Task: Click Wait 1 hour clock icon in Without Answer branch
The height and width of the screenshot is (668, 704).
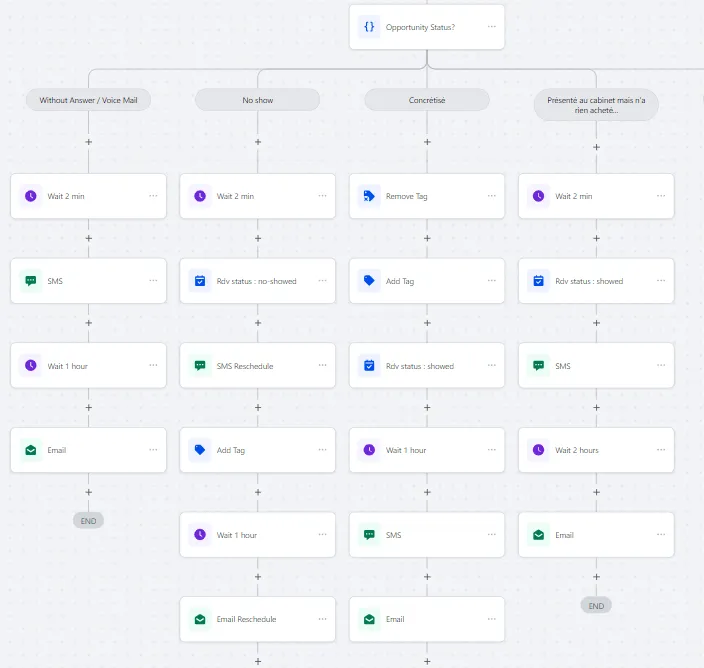Action: [31, 366]
